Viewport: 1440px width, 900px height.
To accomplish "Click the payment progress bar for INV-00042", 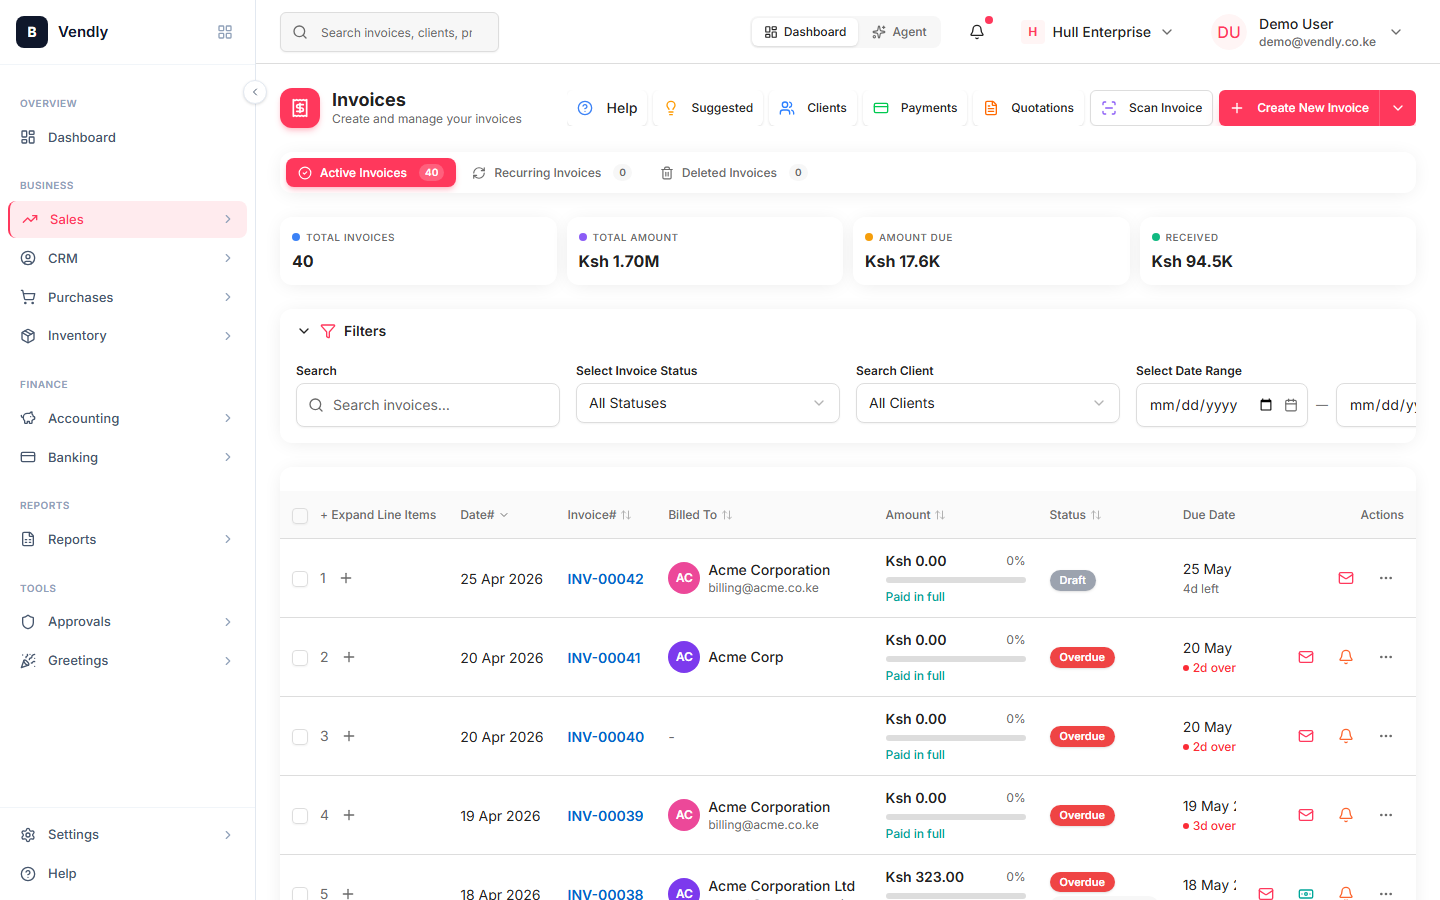I will 955,580.
